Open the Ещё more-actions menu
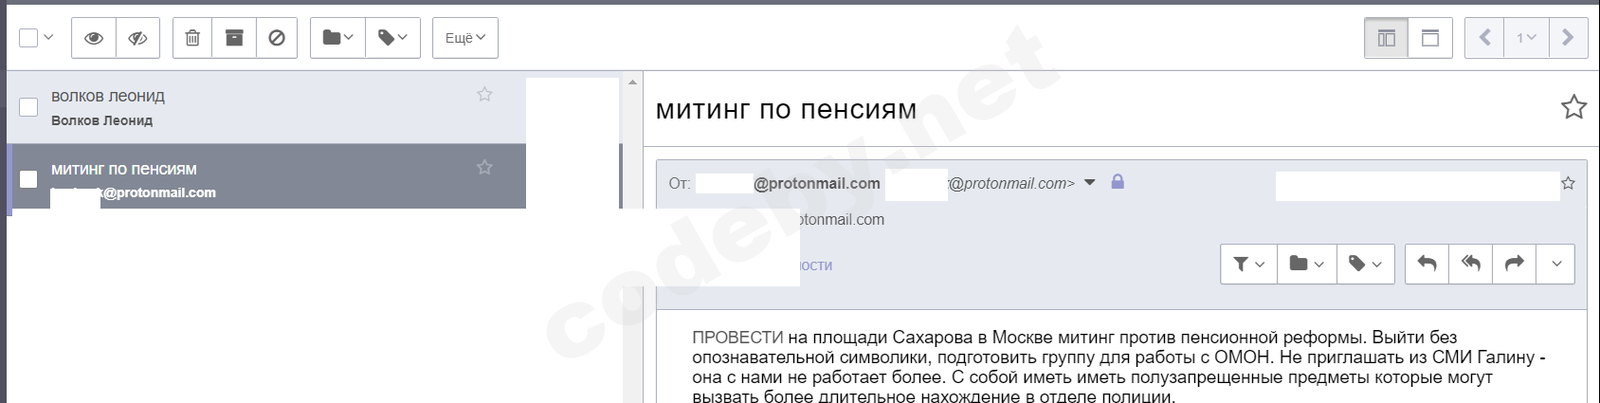The width and height of the screenshot is (1600, 403). tap(465, 38)
